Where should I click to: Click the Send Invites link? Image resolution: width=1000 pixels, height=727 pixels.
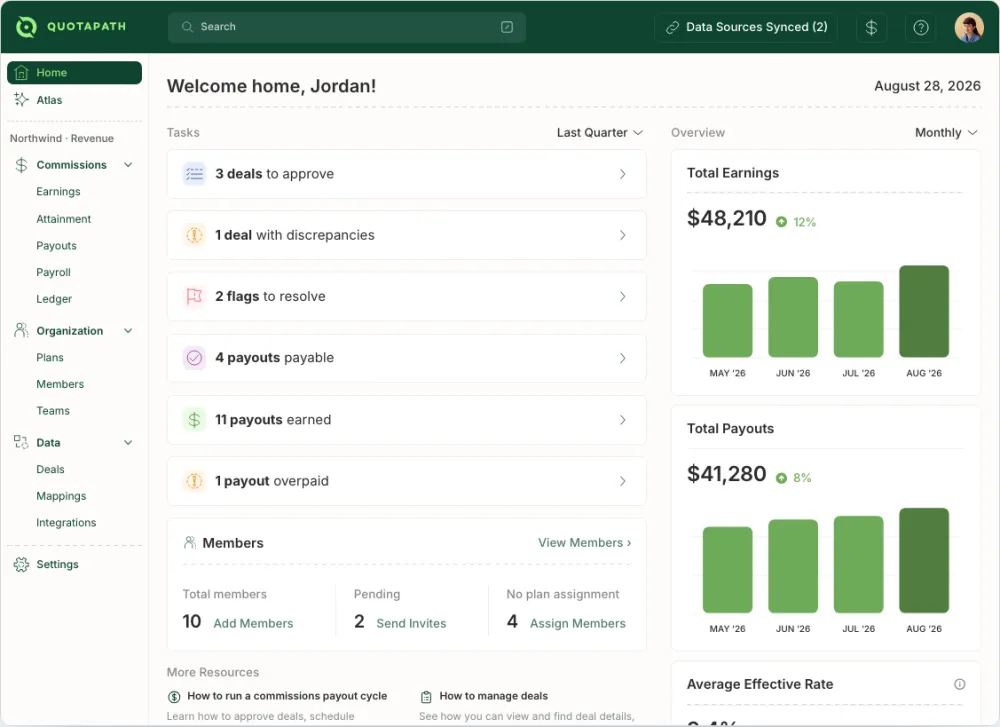click(x=411, y=624)
